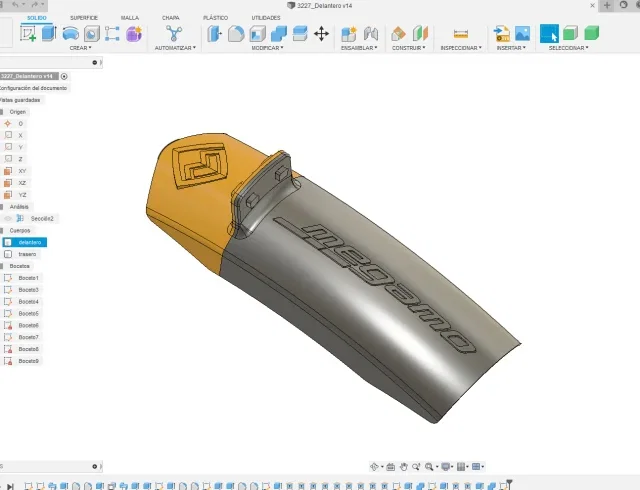Open a new document tab with plus
This screenshot has width=640, height=490.
607,5
